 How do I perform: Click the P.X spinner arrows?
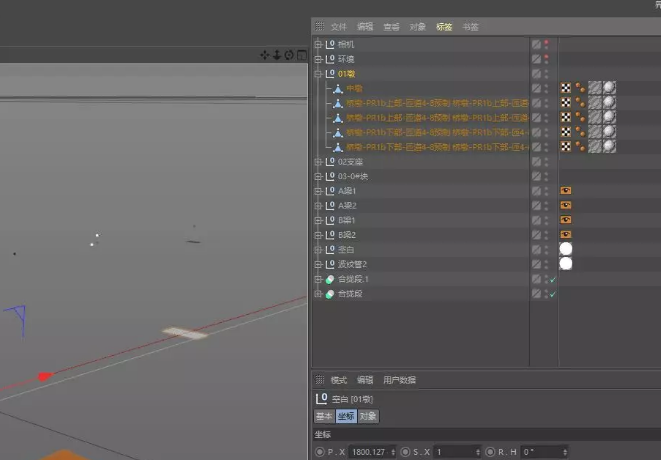point(393,452)
